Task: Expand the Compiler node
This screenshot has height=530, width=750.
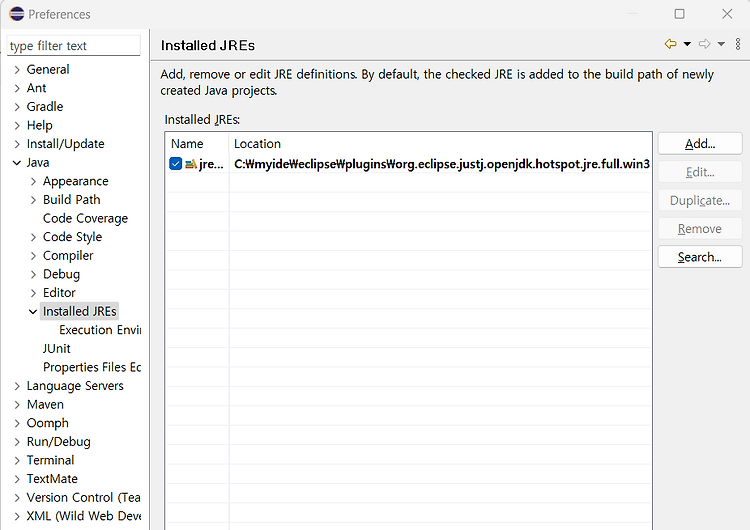Action: (x=33, y=256)
